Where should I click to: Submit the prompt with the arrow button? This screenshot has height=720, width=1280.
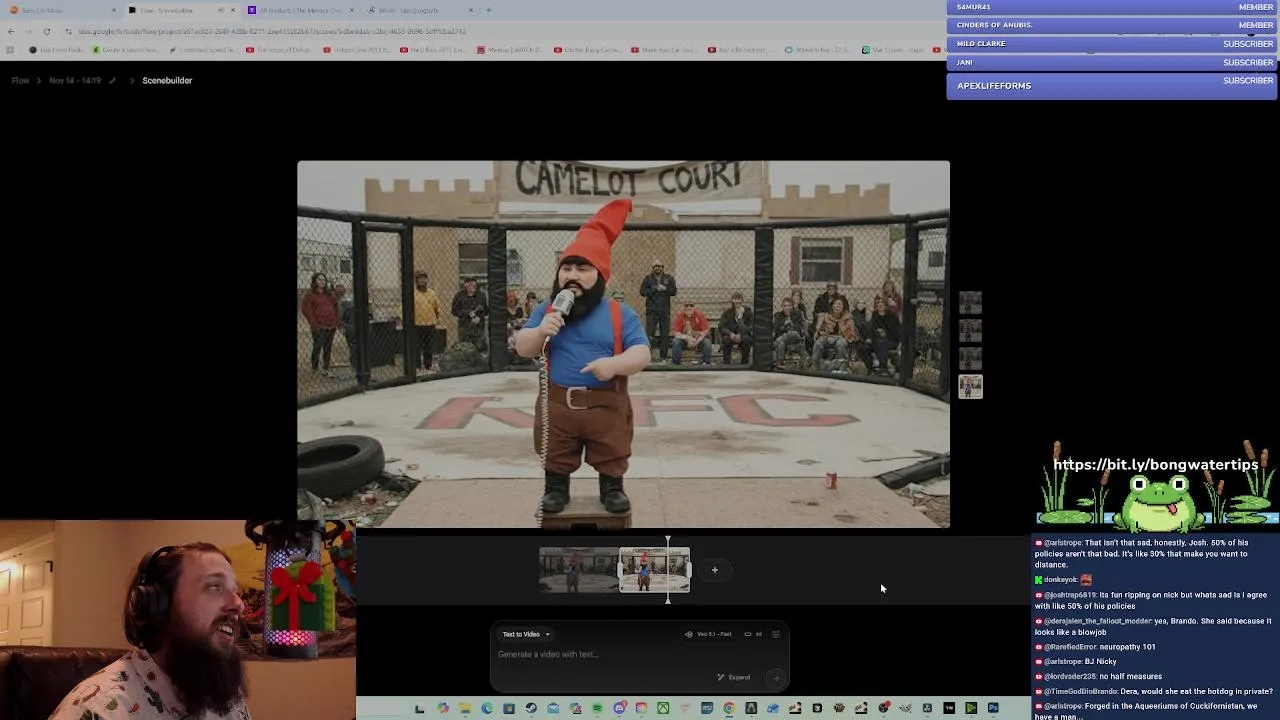[x=775, y=677]
